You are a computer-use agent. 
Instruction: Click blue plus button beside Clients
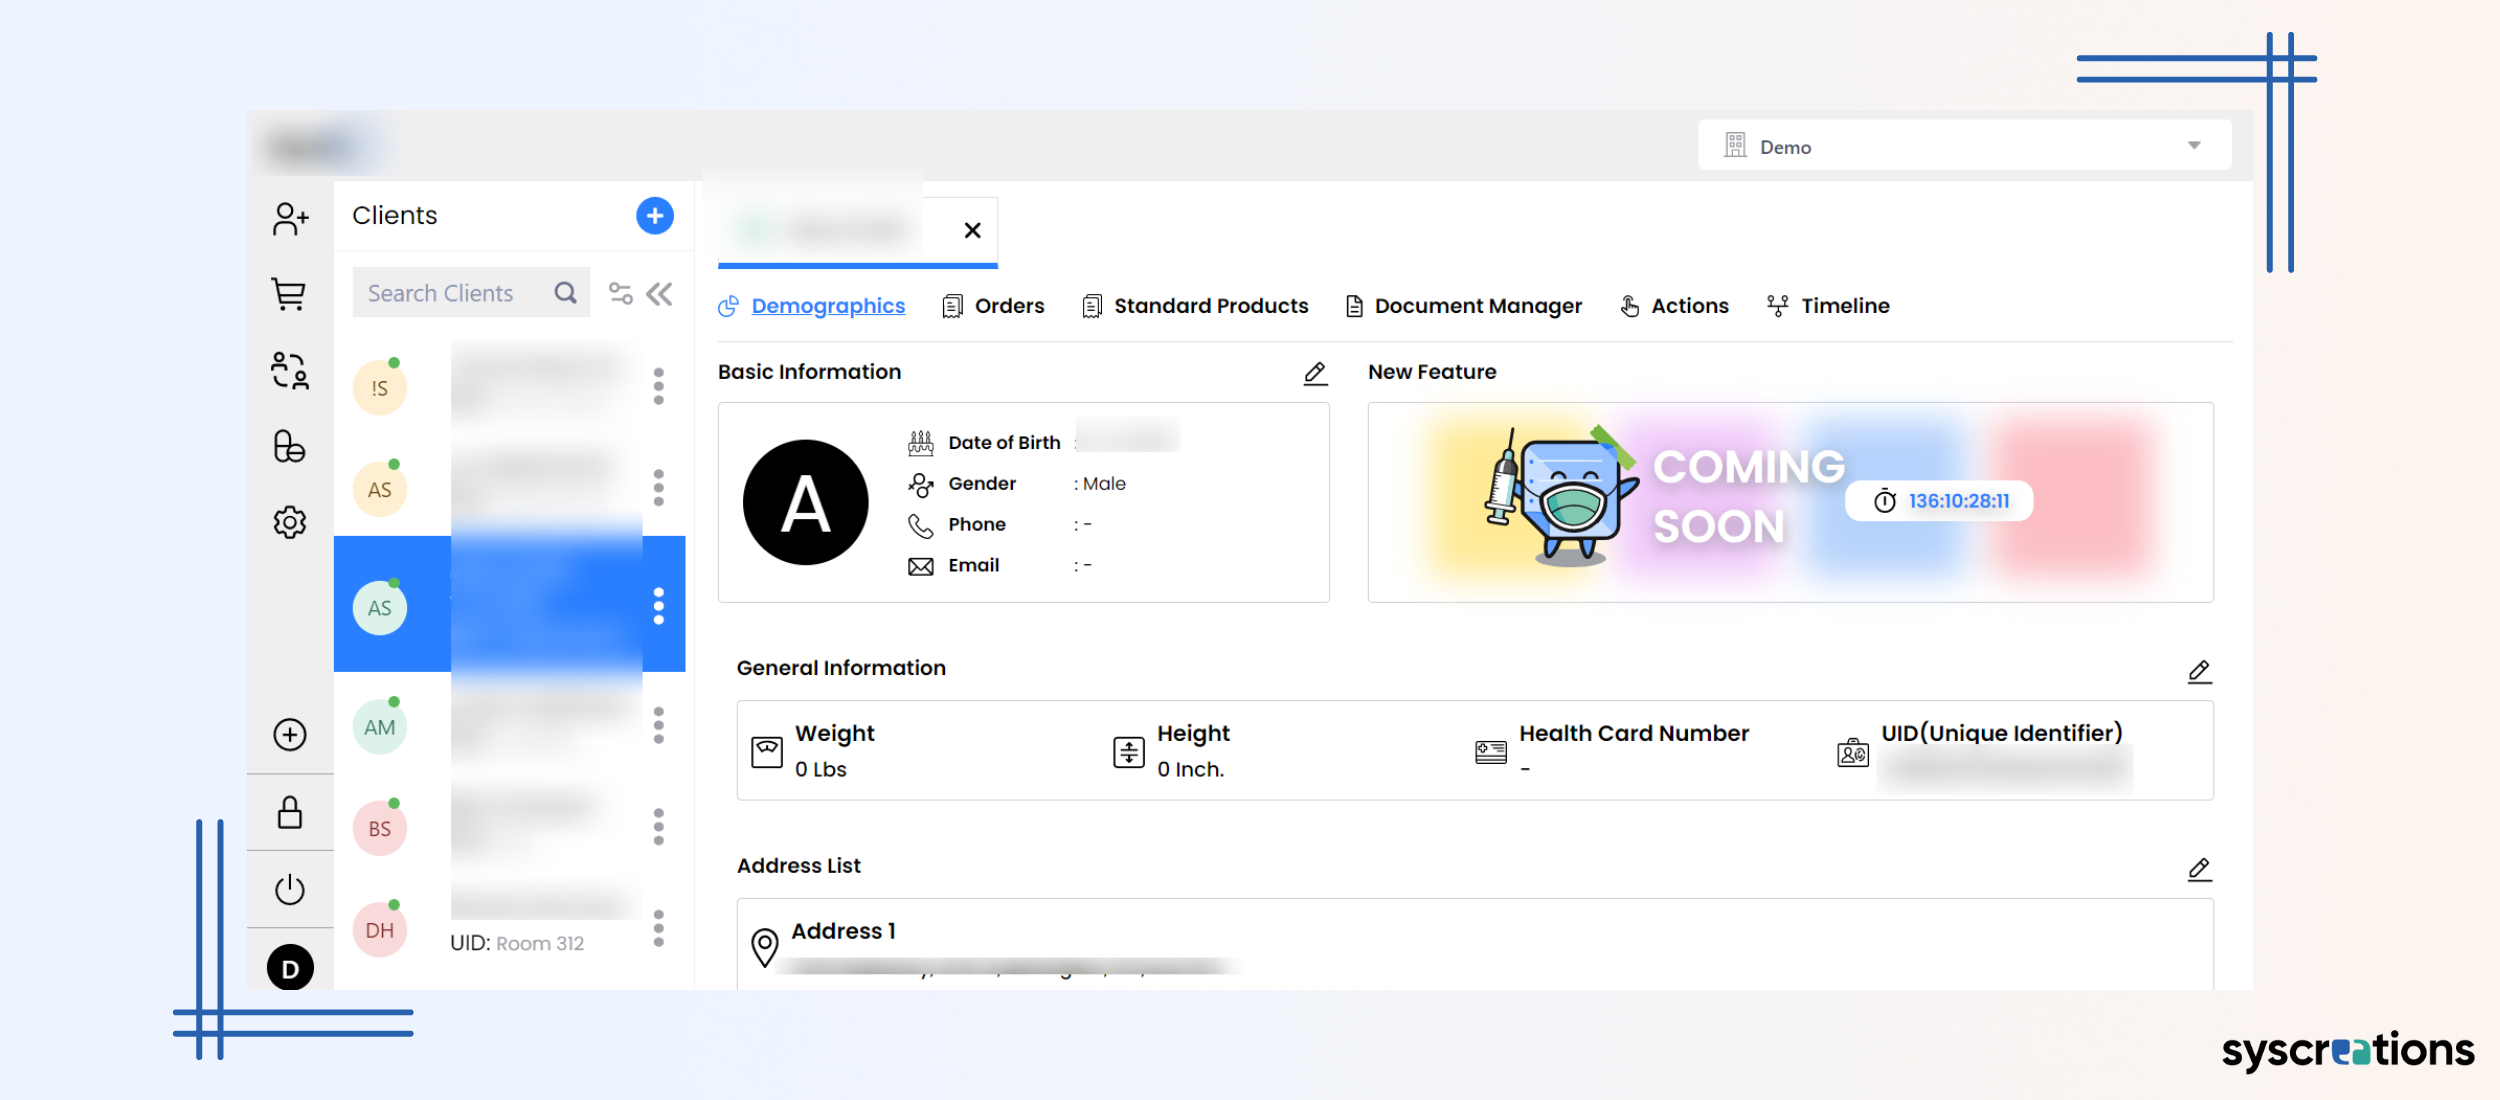tap(655, 215)
